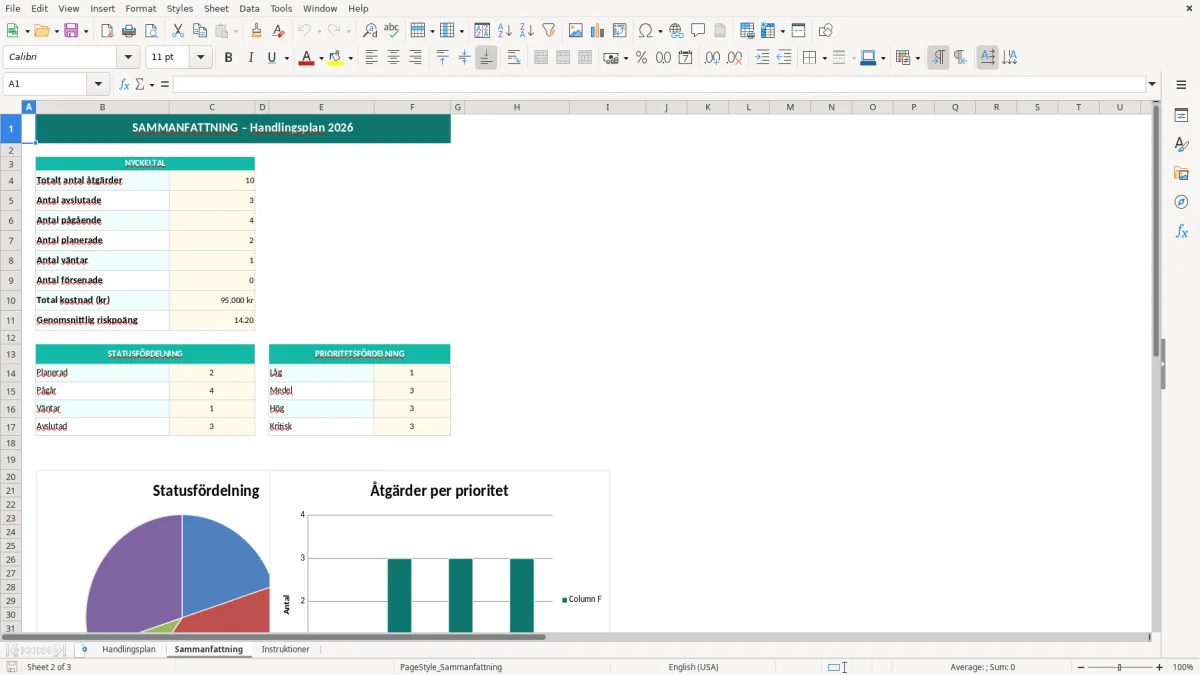Click the status bar zoom slider
Image resolution: width=1200 pixels, height=675 pixels.
pos(1120,667)
